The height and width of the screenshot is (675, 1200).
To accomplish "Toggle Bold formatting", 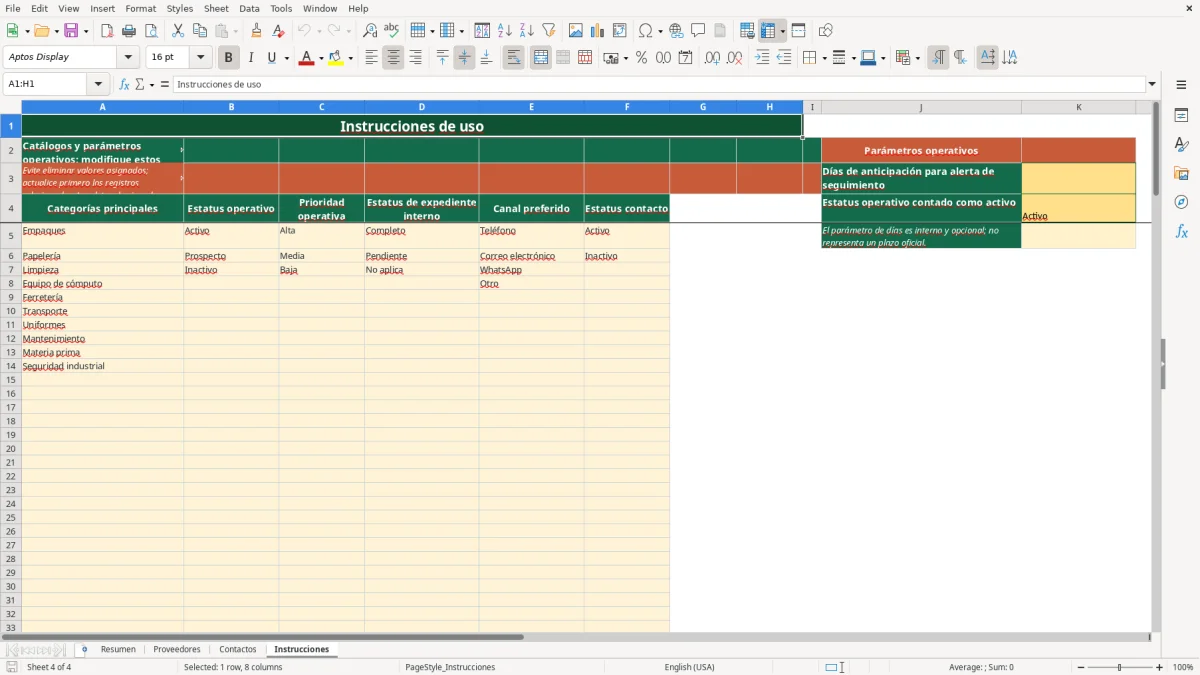I will coord(228,58).
